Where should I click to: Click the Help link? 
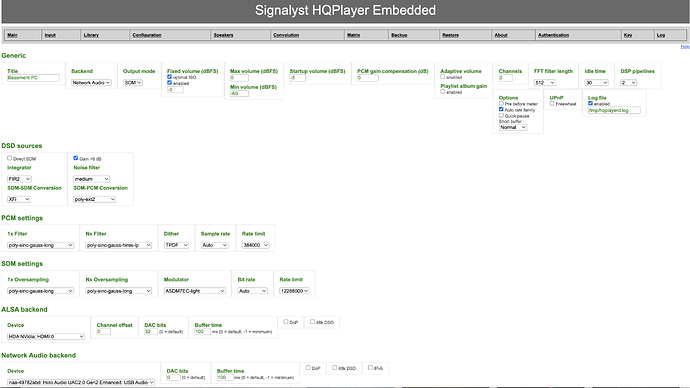pyautogui.click(x=685, y=47)
